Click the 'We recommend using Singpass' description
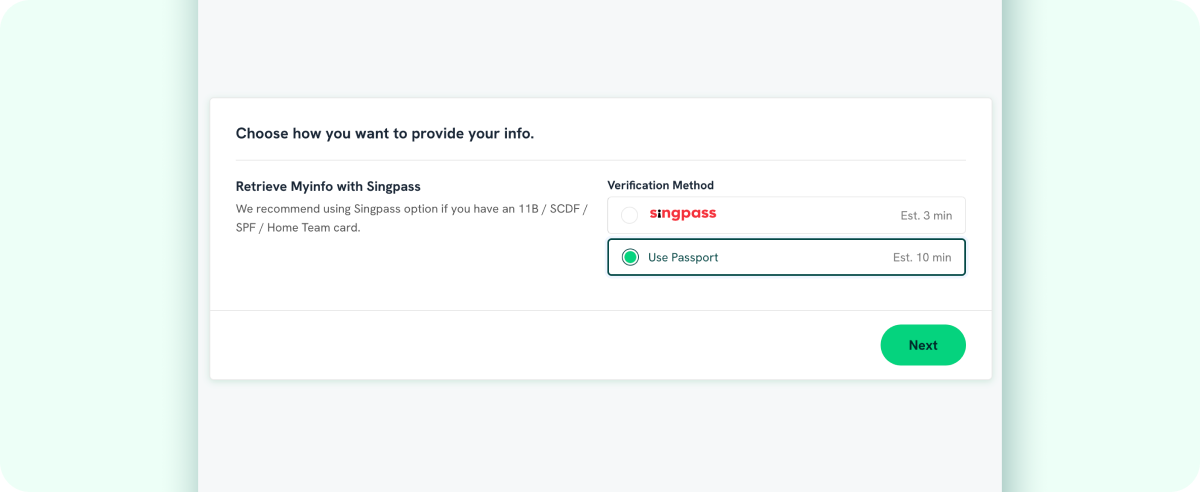Image resolution: width=1200 pixels, height=492 pixels. point(411,218)
